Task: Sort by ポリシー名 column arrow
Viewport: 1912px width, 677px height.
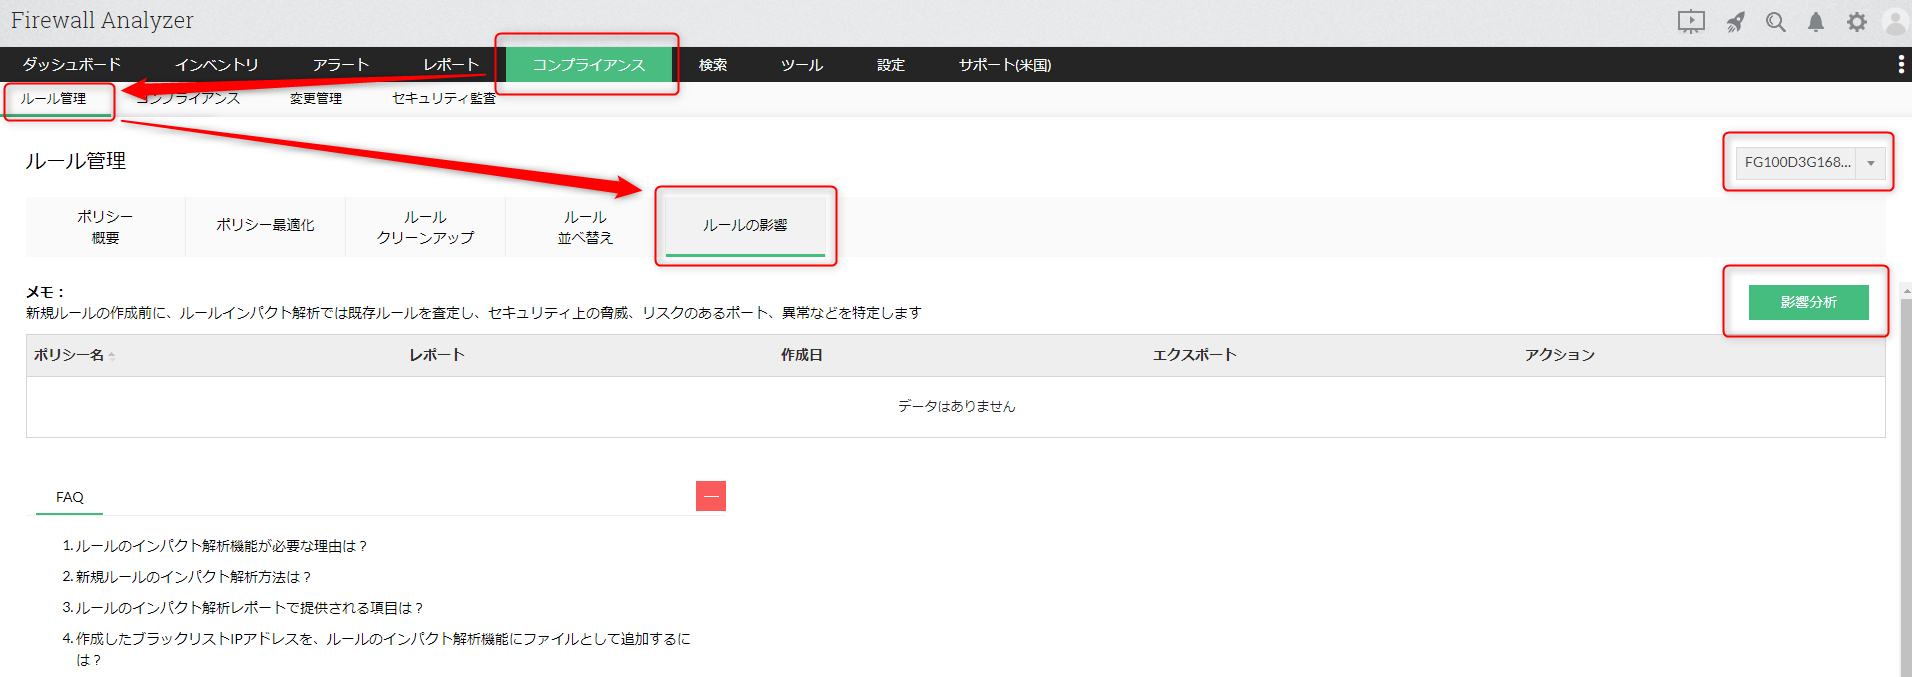Action: [x=112, y=356]
